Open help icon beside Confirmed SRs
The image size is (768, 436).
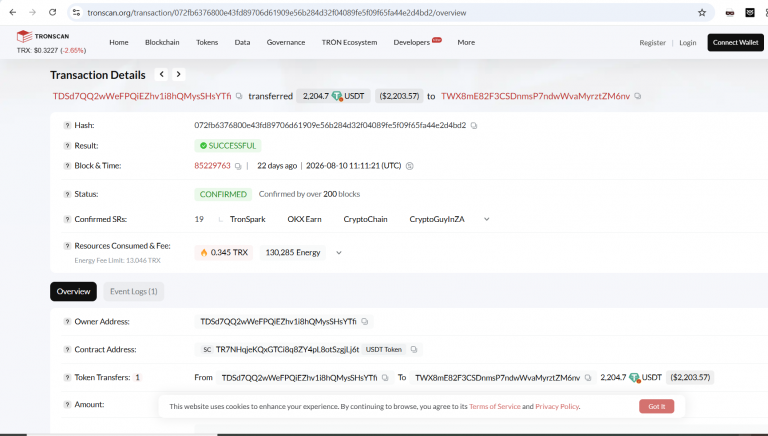point(67,219)
